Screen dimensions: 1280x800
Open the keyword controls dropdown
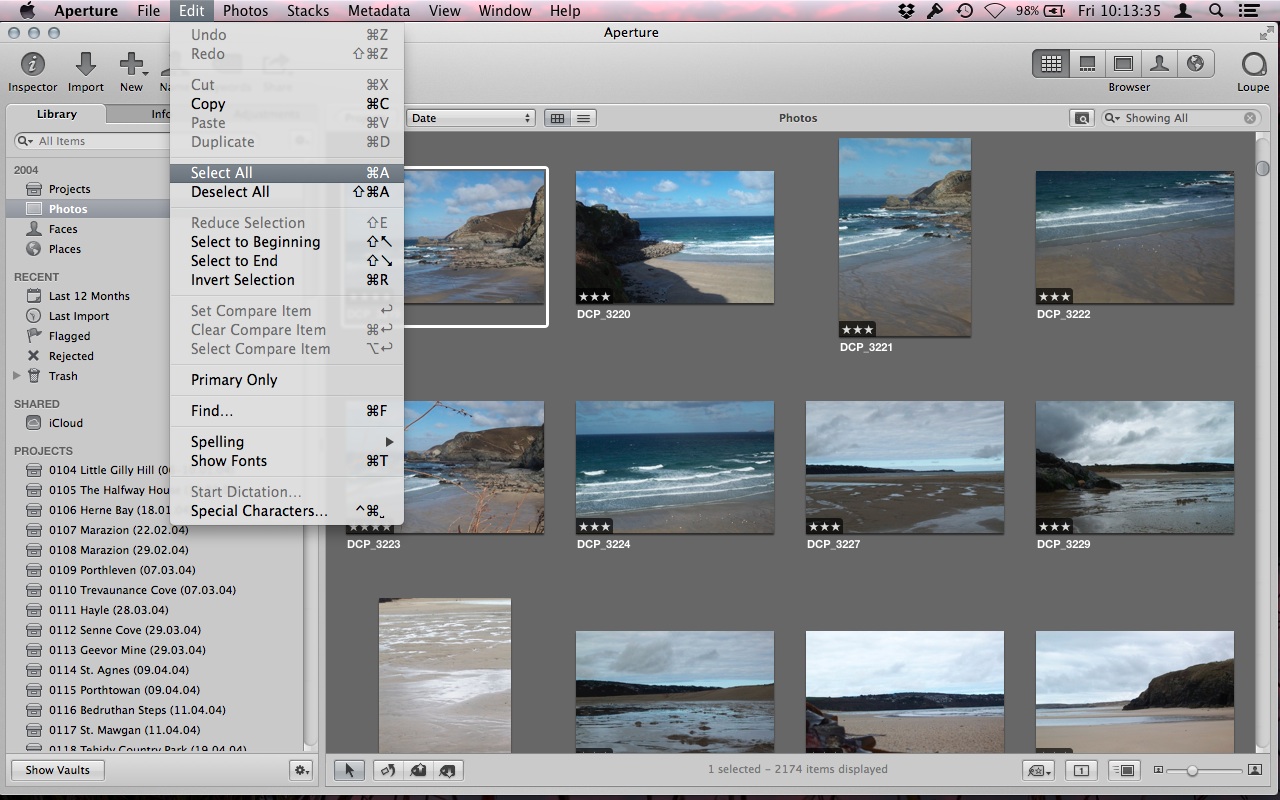tap(1039, 770)
